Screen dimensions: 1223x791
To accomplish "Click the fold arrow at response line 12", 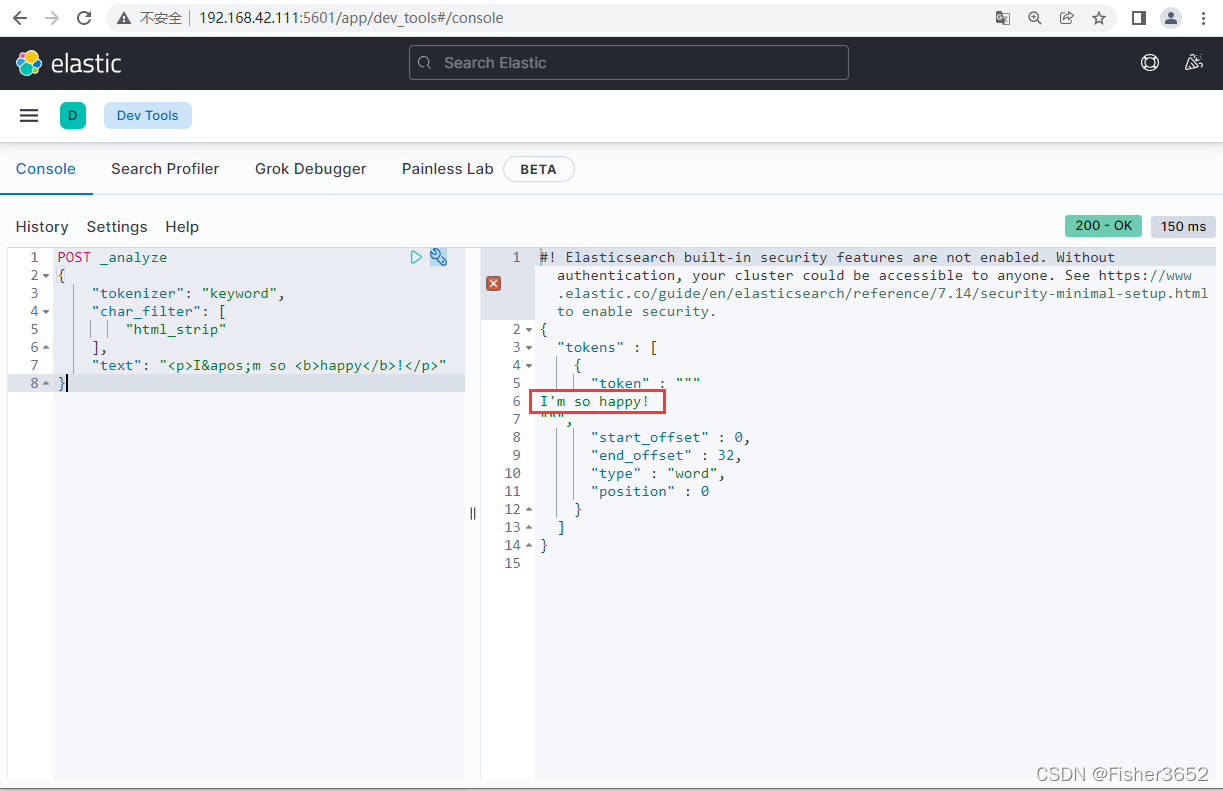I will click(529, 510).
